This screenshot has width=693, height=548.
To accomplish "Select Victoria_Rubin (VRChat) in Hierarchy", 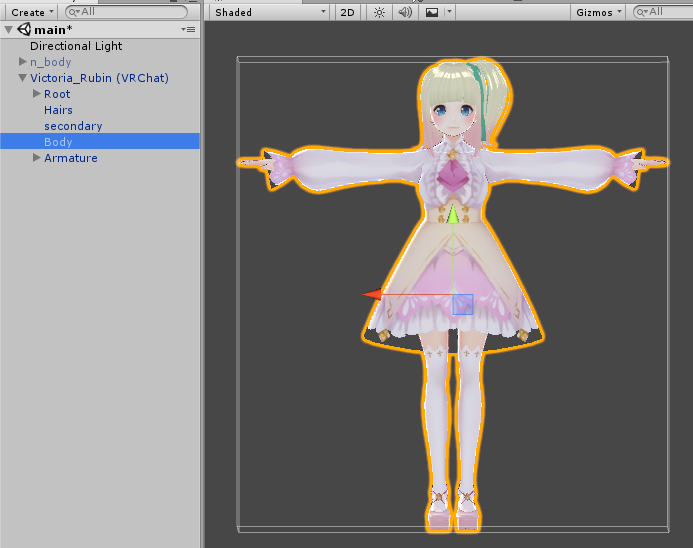I will [99, 78].
